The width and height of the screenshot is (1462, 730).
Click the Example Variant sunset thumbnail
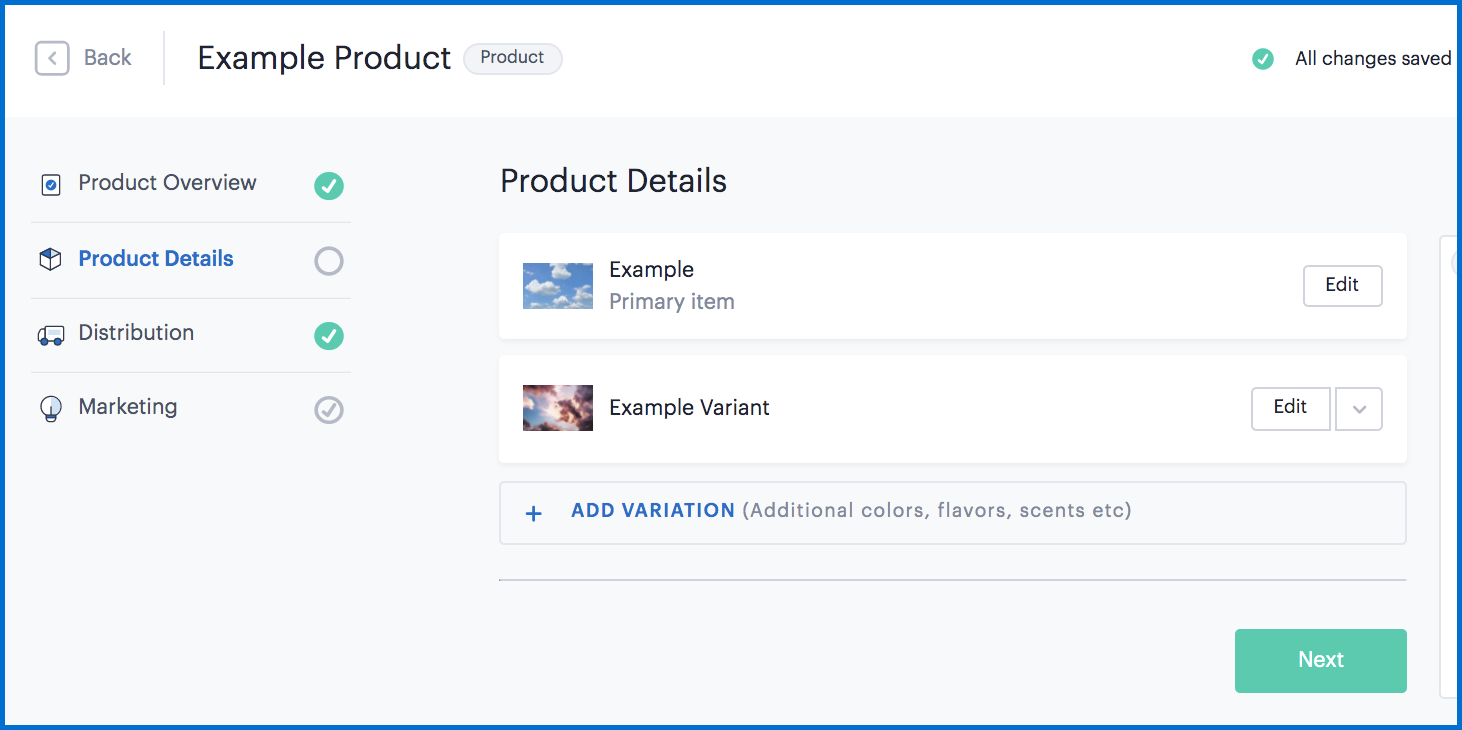558,408
